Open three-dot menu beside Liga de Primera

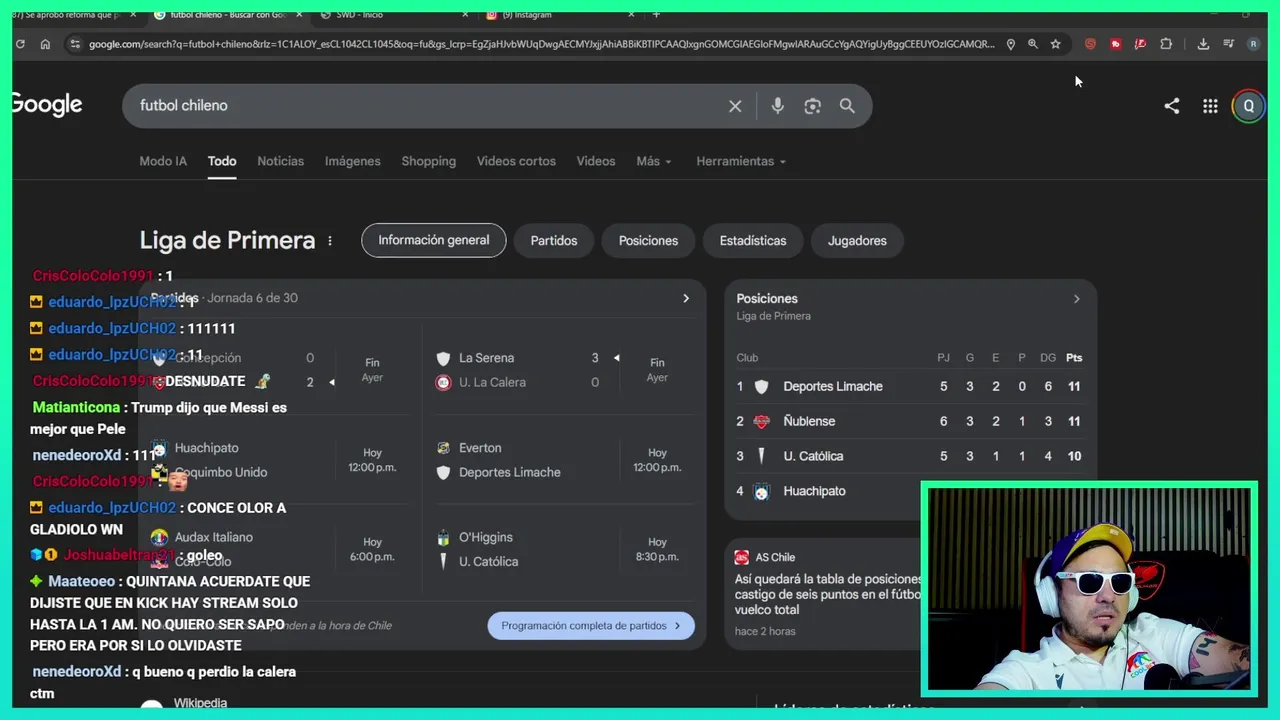330,241
